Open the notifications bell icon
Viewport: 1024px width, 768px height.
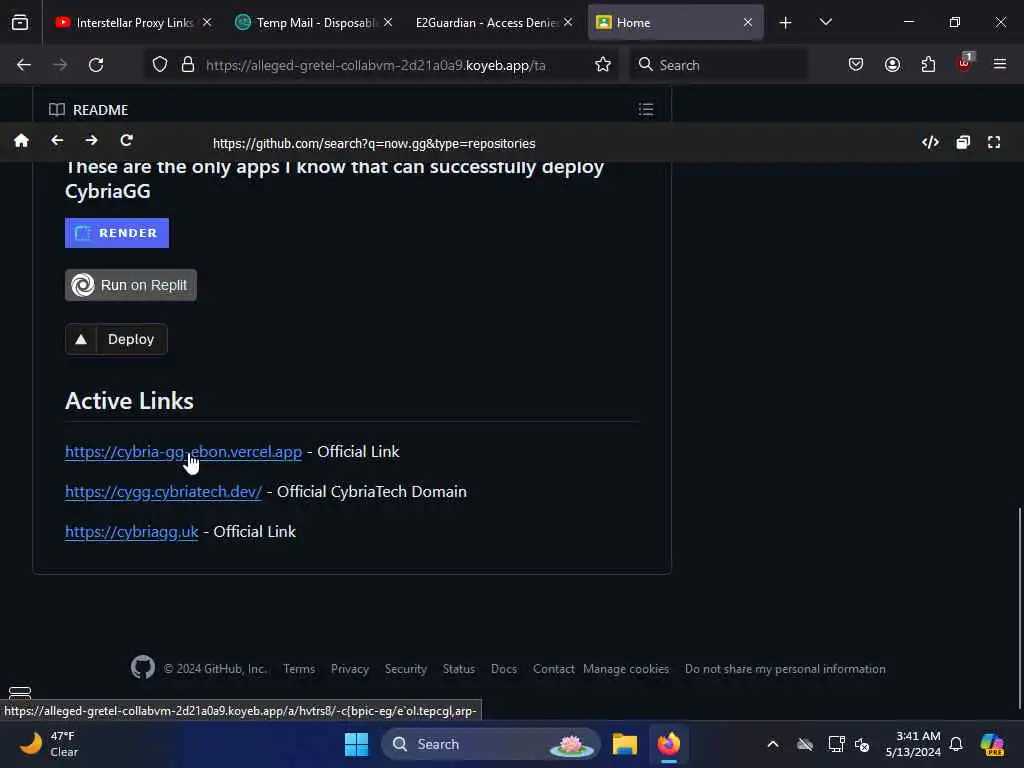coord(956,744)
